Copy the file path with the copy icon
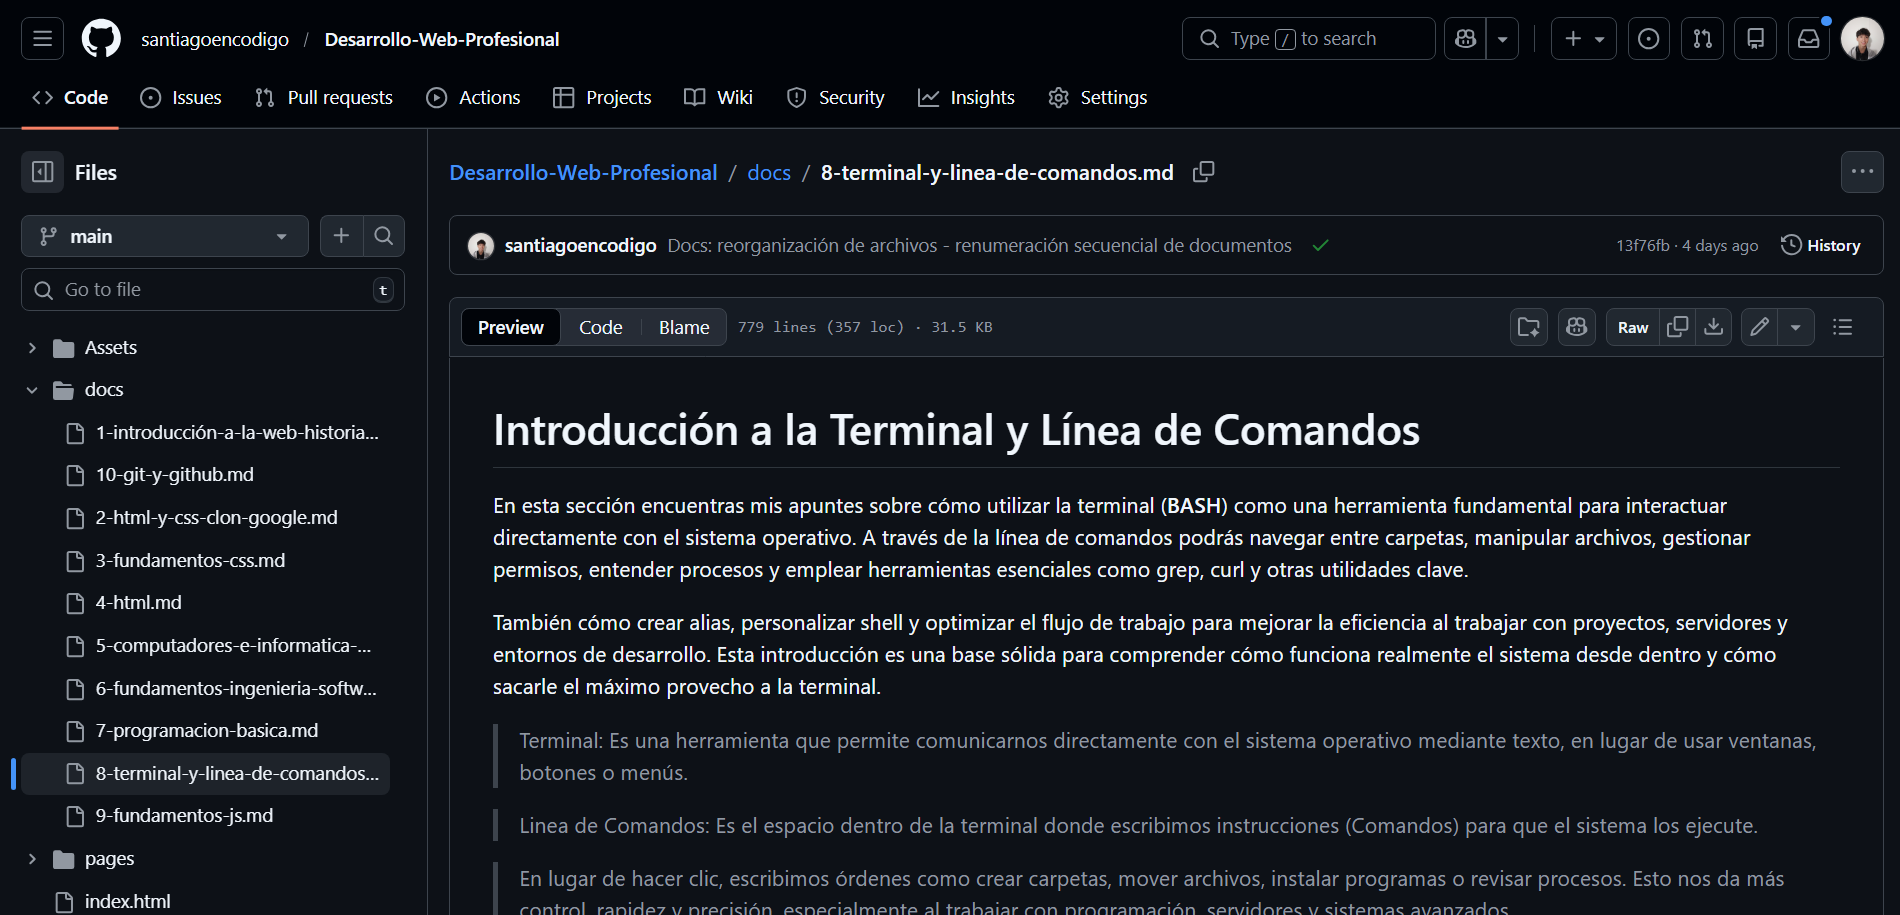 [x=1203, y=172]
